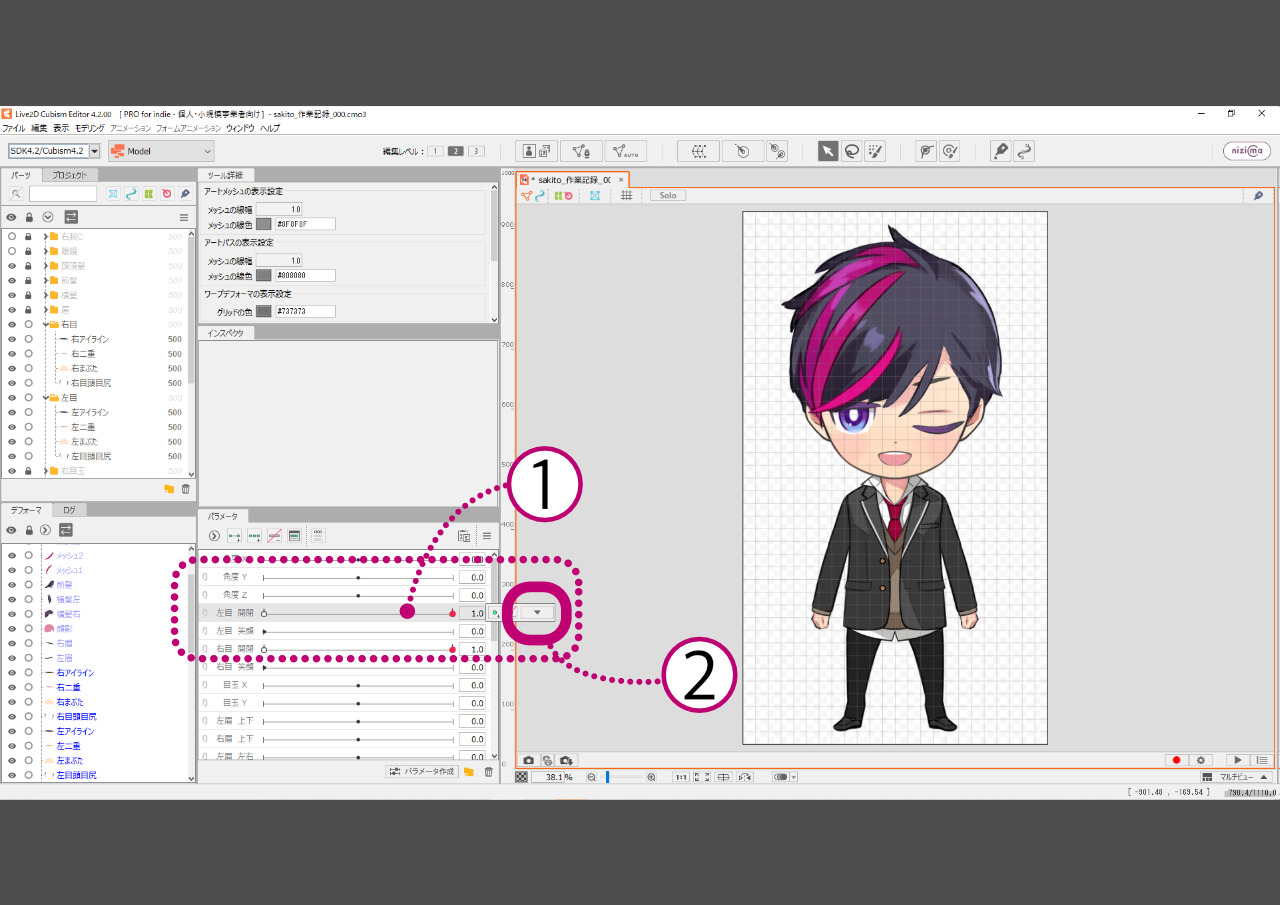The height and width of the screenshot is (905, 1280).
Task: Open the ファイル menu
Action: (14, 128)
